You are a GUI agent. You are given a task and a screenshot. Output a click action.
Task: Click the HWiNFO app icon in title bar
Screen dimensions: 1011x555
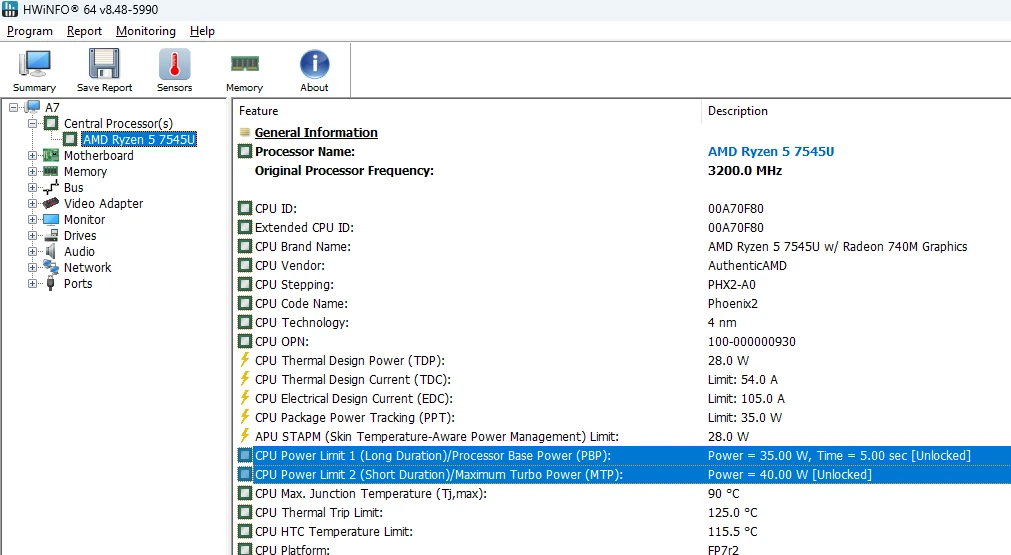10,10
